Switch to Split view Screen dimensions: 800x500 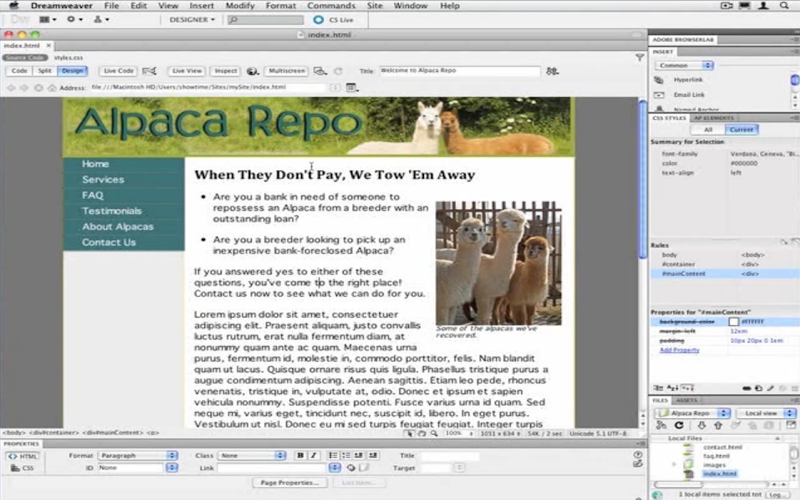tap(45, 71)
